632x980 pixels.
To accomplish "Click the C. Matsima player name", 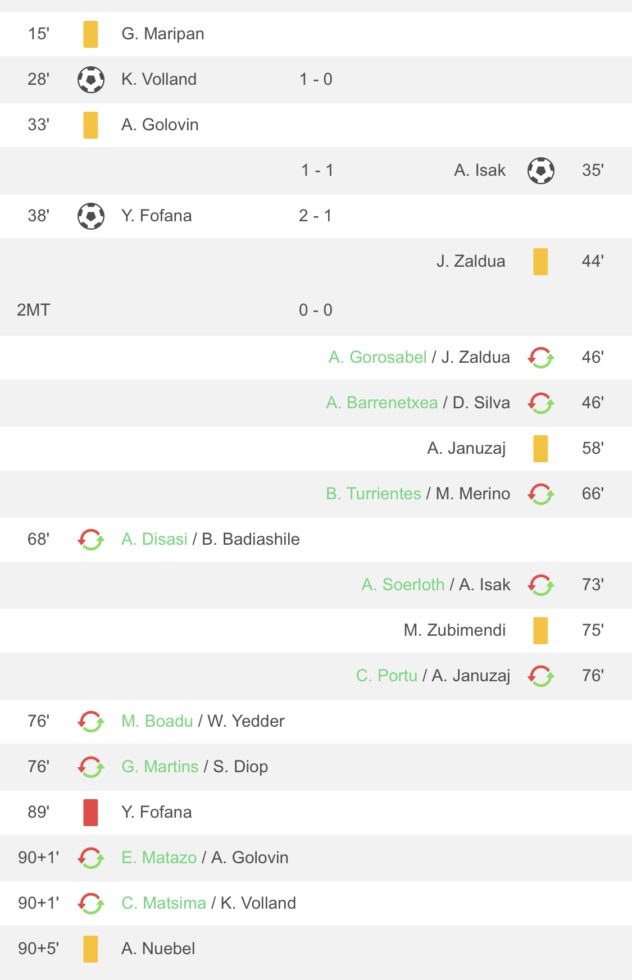I will point(164,903).
